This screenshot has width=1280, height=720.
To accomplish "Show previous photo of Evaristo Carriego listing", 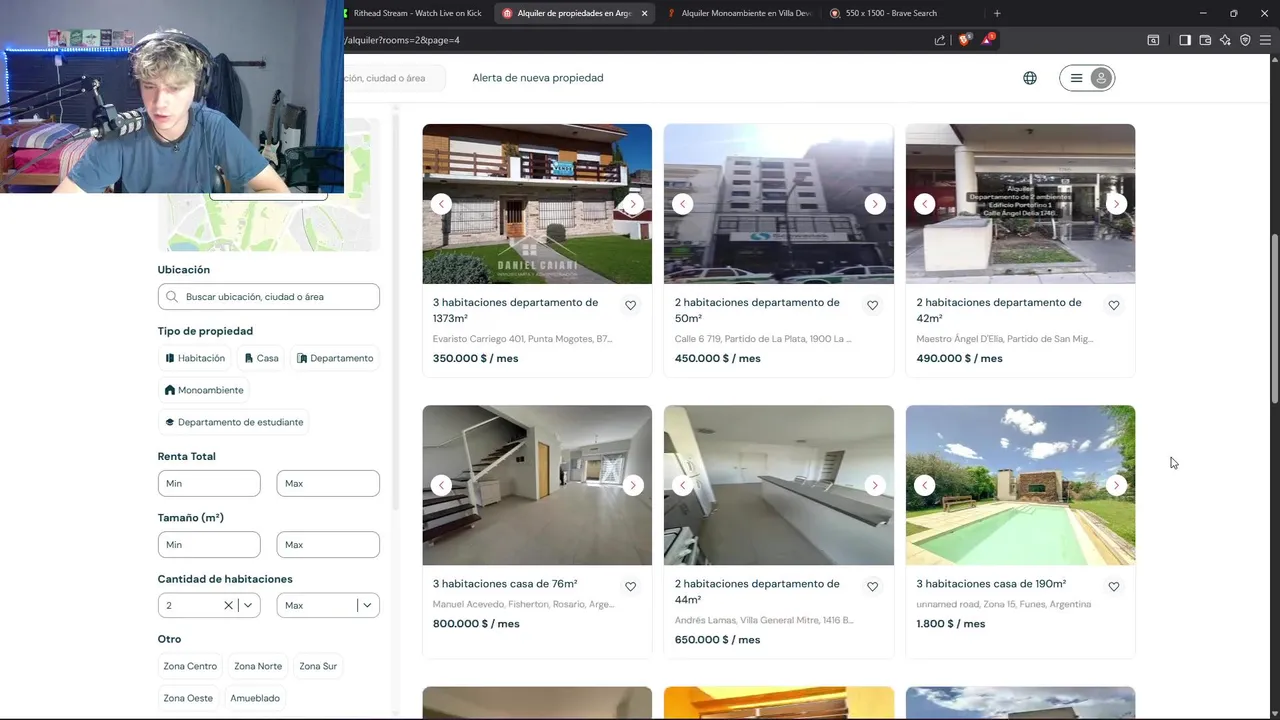I will [x=441, y=204].
